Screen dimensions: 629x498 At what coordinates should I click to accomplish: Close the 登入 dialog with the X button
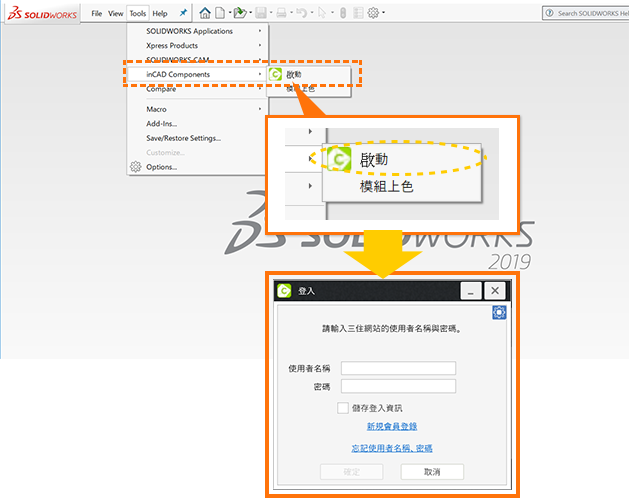pos(495,291)
